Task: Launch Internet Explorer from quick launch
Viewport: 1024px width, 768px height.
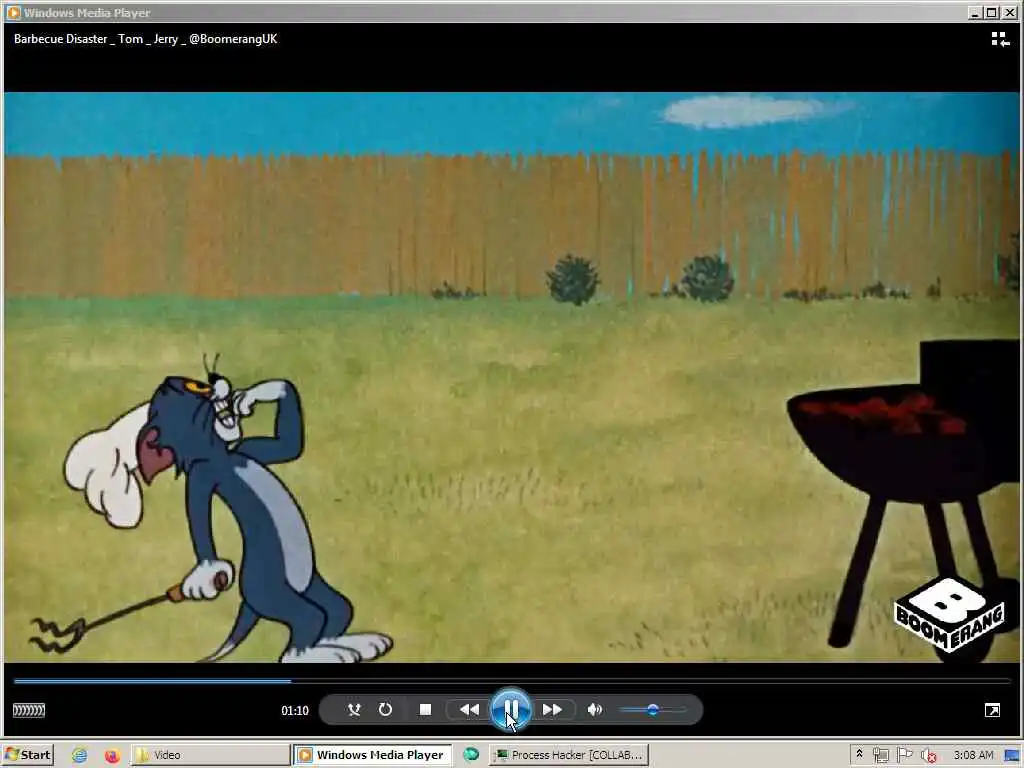Action: [x=80, y=756]
